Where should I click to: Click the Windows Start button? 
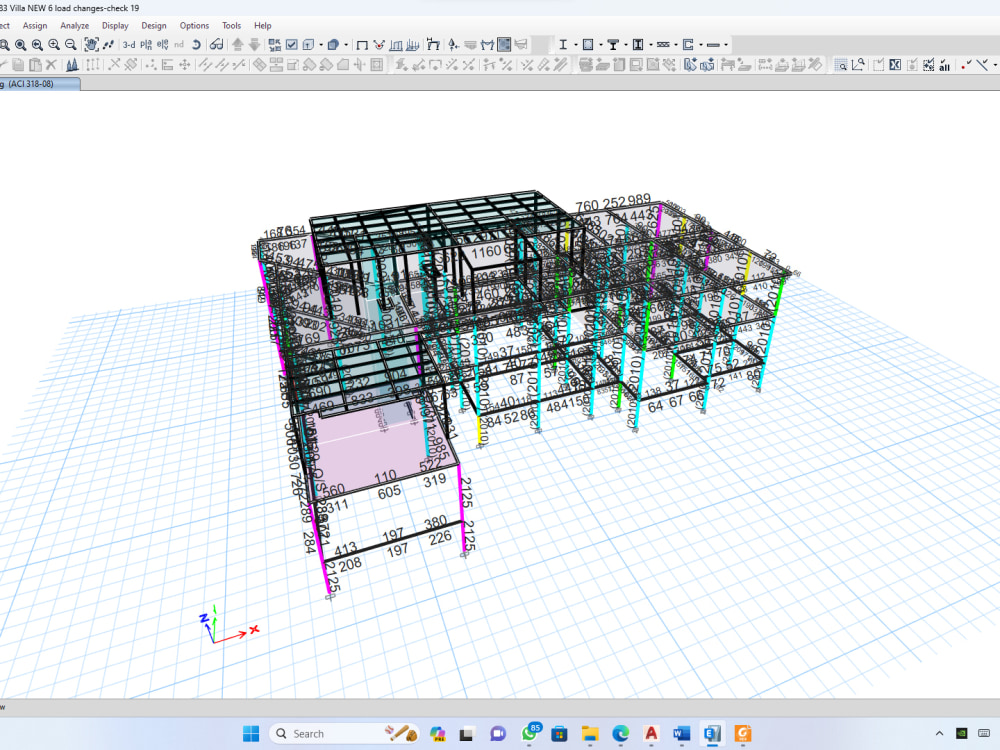point(250,733)
